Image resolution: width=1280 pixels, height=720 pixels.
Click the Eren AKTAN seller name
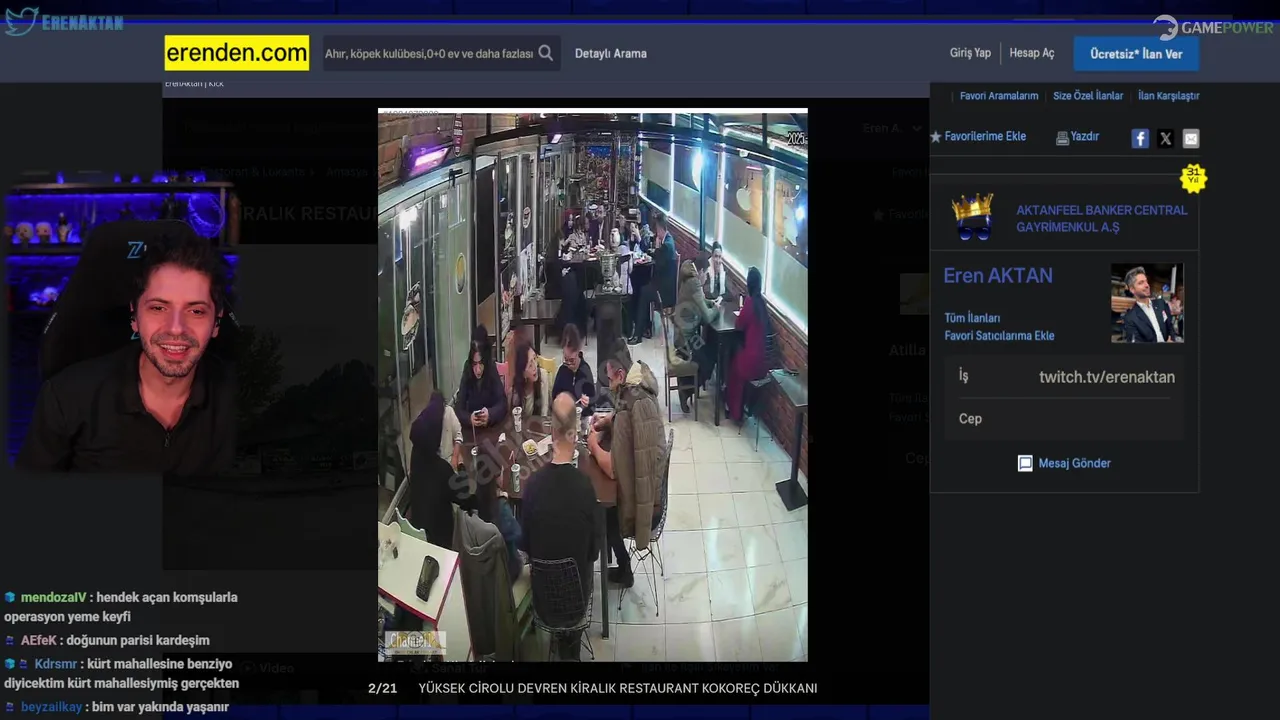998,276
